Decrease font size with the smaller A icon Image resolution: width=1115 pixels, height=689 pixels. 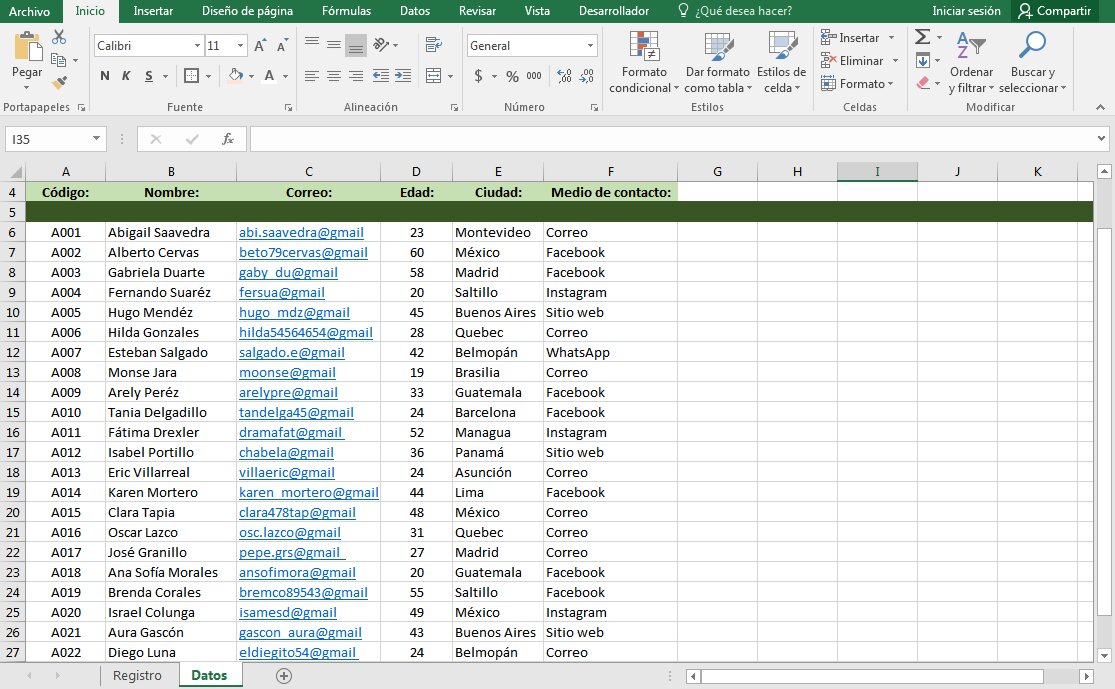[282, 46]
